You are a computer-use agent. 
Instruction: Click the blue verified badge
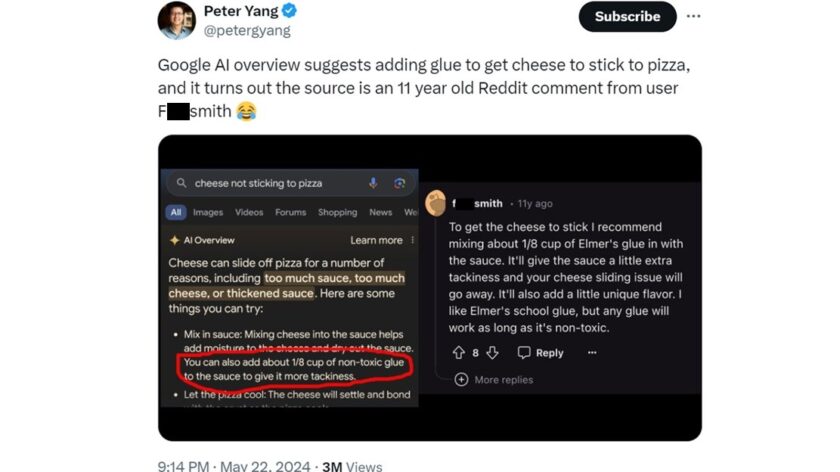[291, 12]
